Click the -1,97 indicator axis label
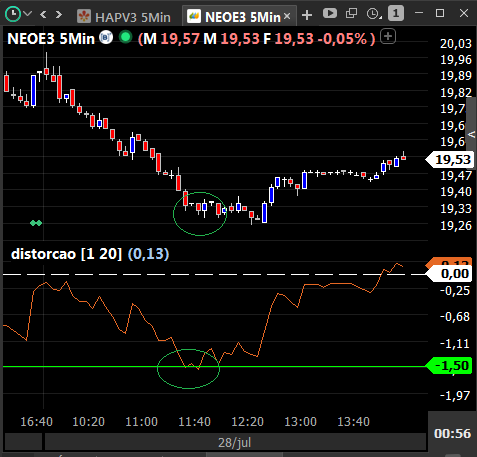 click(x=455, y=396)
